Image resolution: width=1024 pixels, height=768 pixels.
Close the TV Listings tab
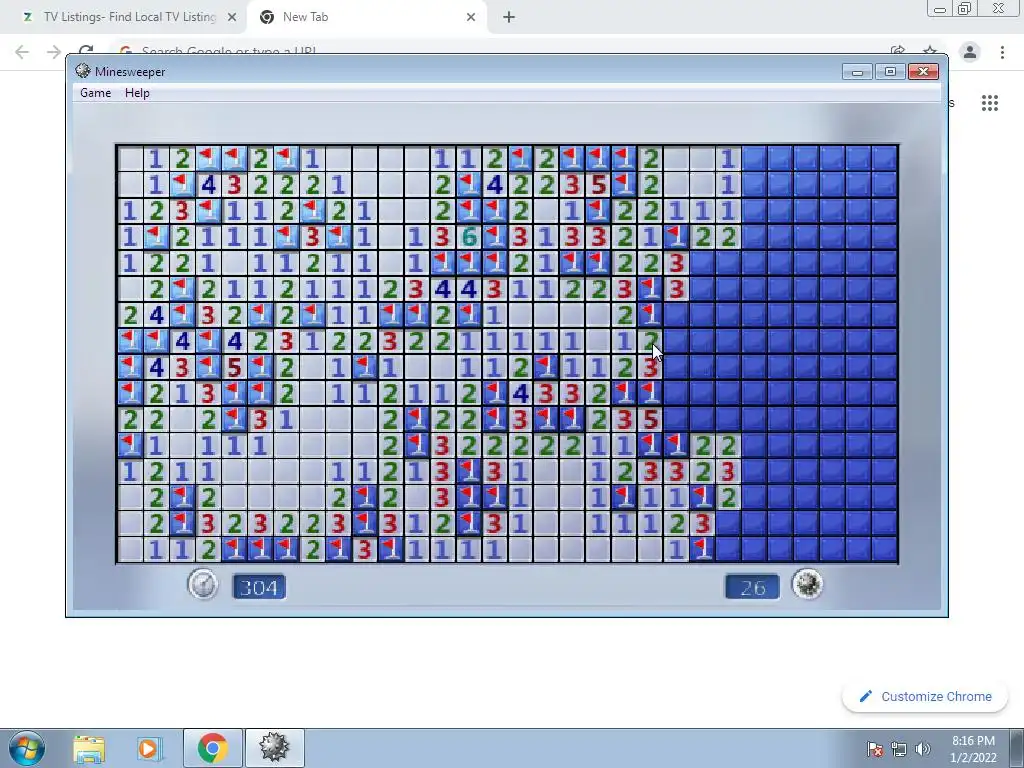[232, 17]
